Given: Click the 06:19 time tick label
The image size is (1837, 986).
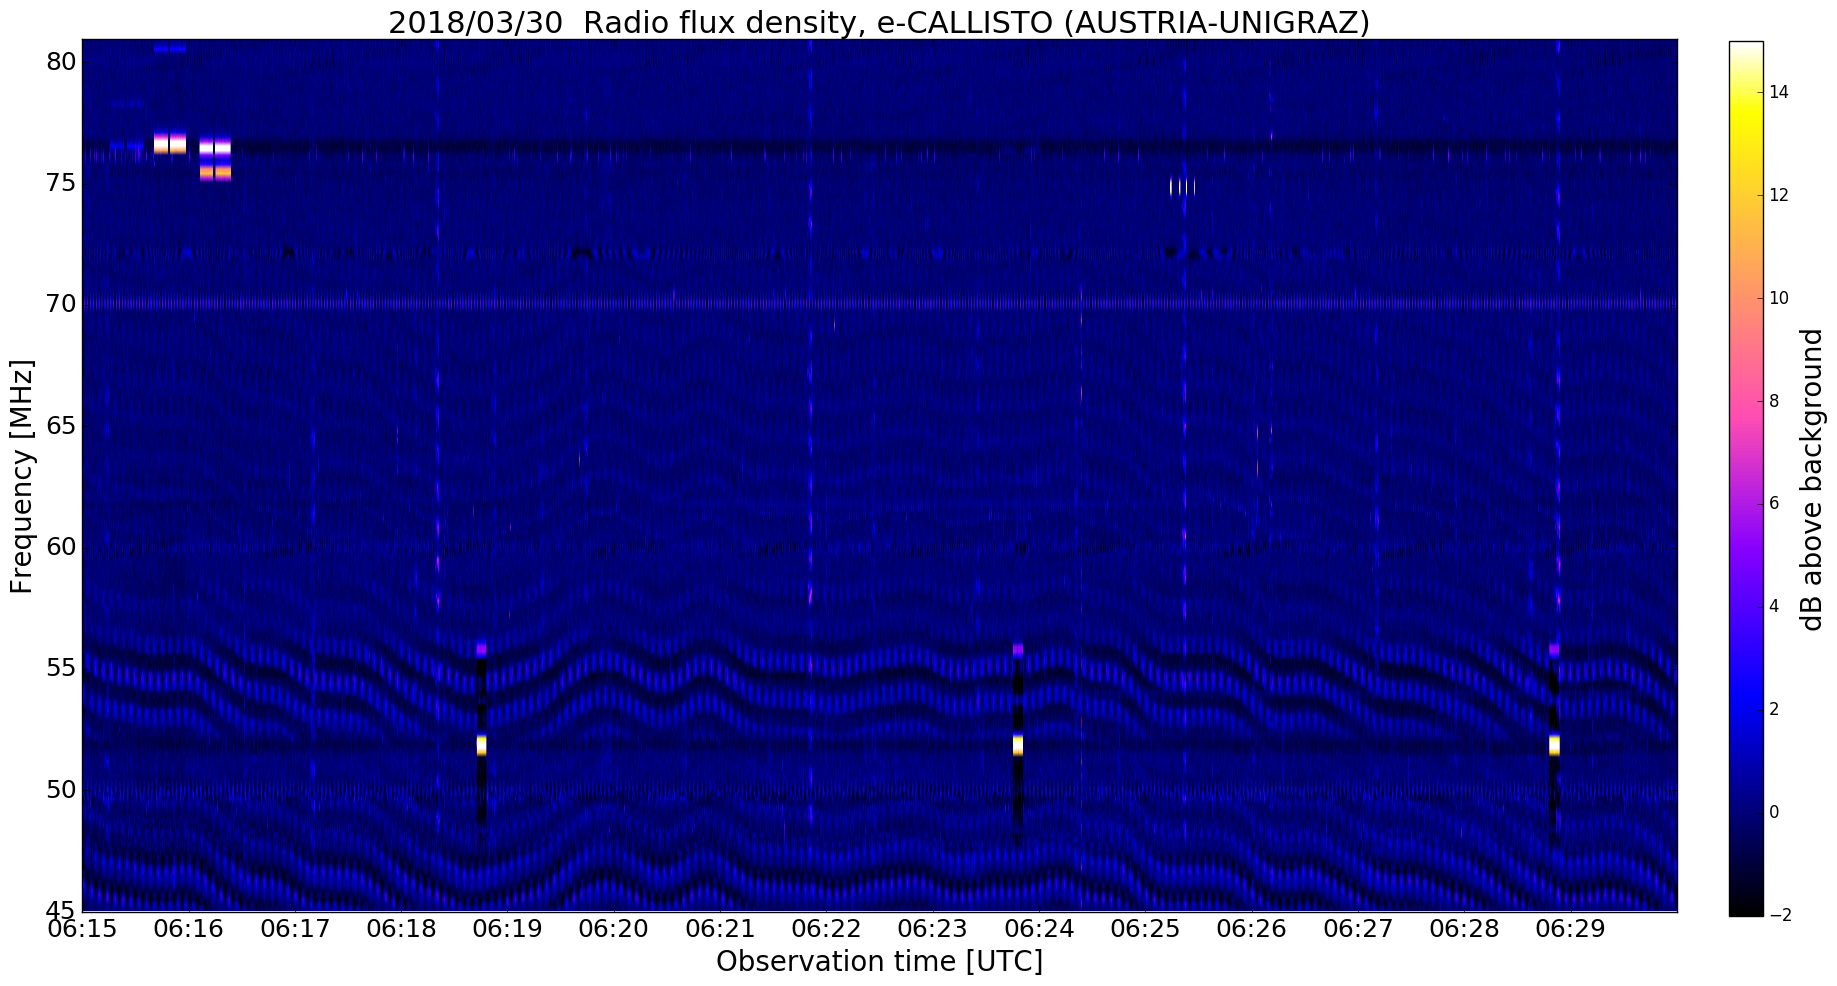Looking at the screenshot, I should pos(507,929).
